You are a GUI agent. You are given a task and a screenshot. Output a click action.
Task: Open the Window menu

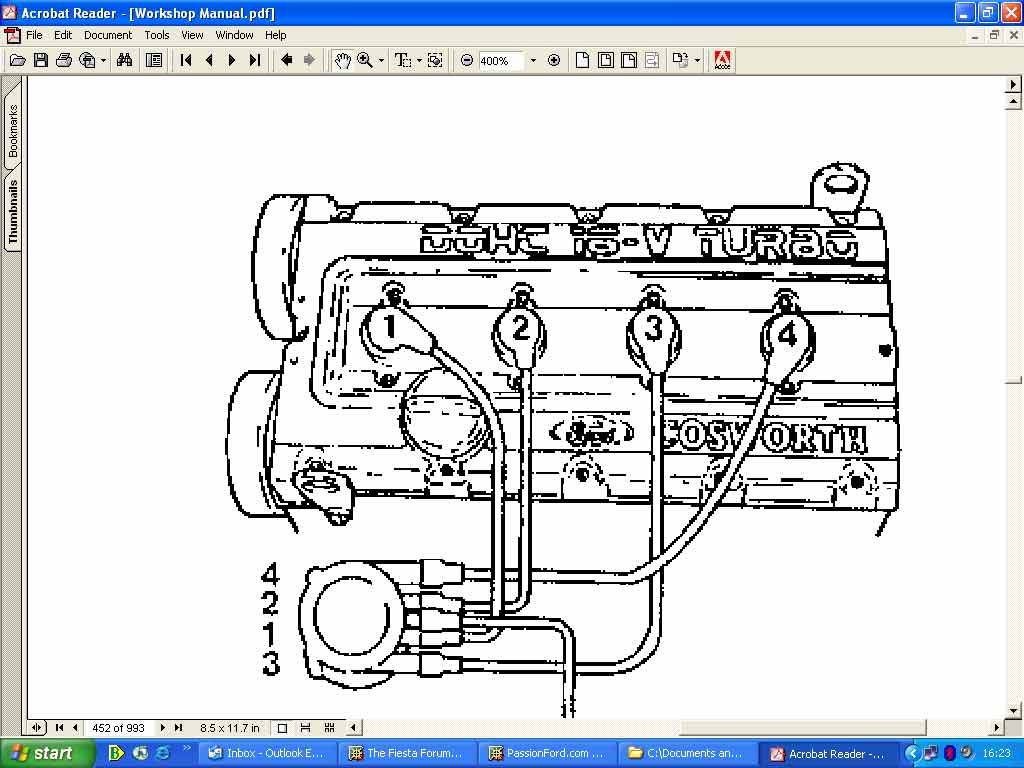[x=234, y=35]
